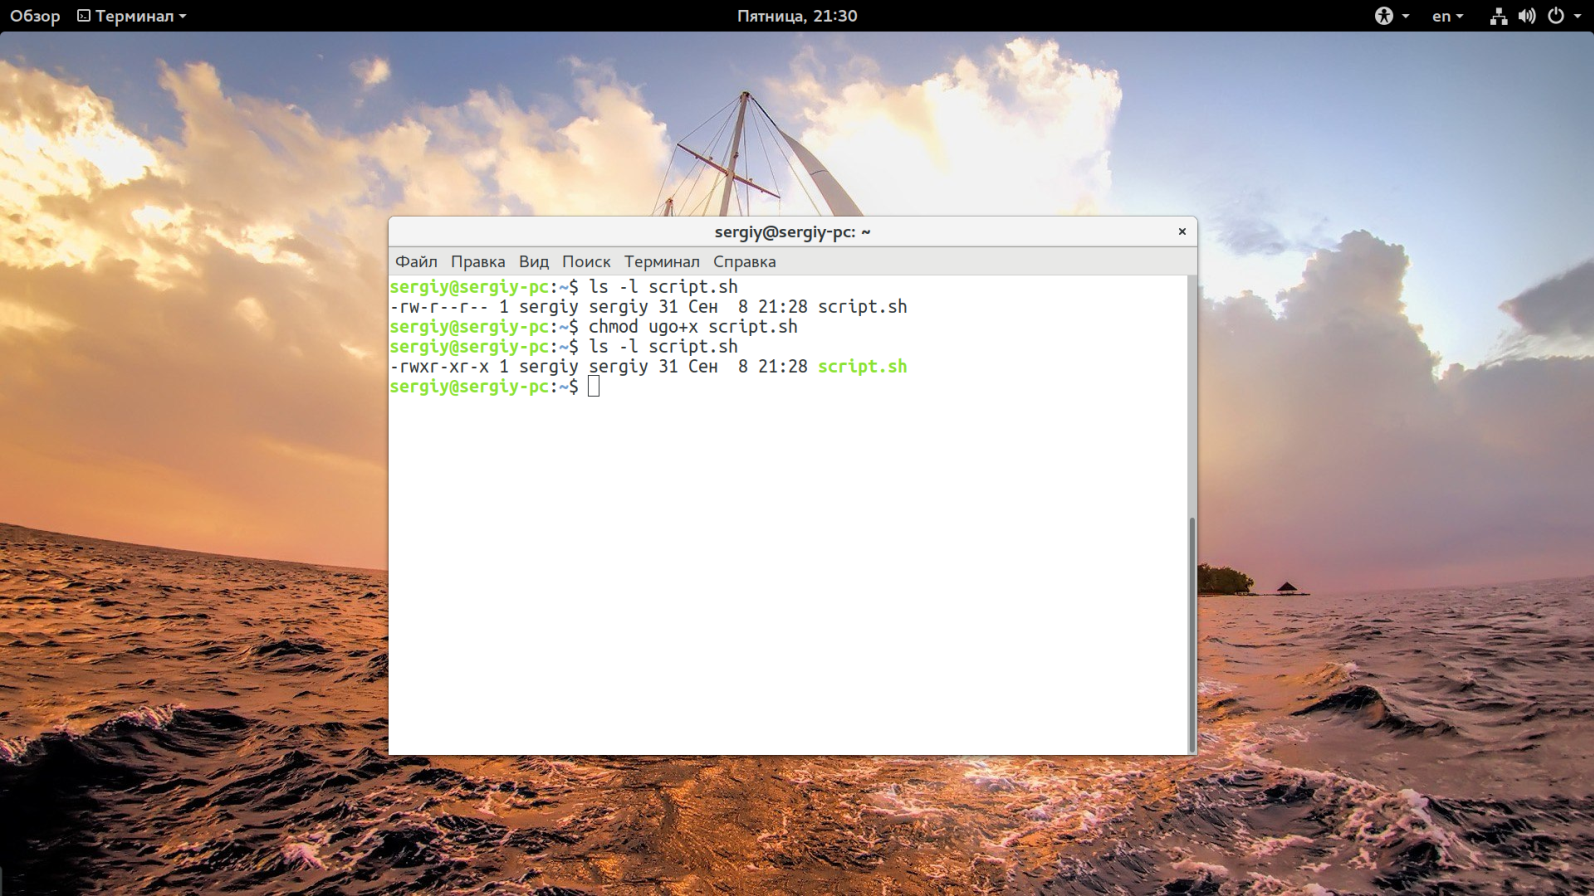The image size is (1594, 896).
Task: Click the wired network status icon
Action: (x=1498, y=16)
